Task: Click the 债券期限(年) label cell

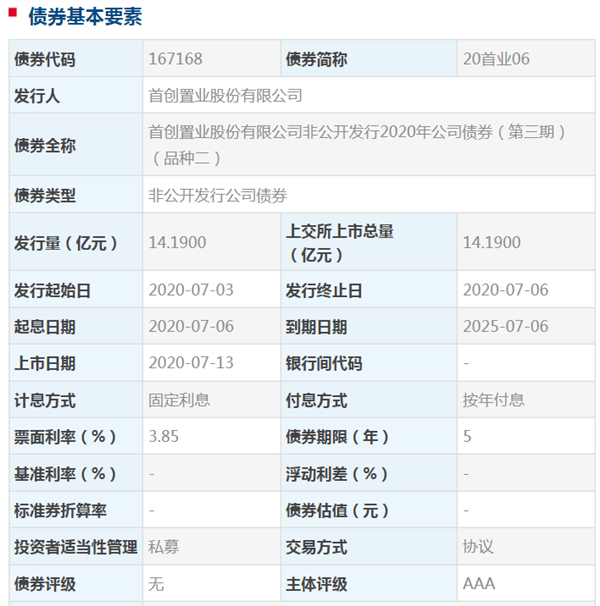Action: [x=338, y=437]
